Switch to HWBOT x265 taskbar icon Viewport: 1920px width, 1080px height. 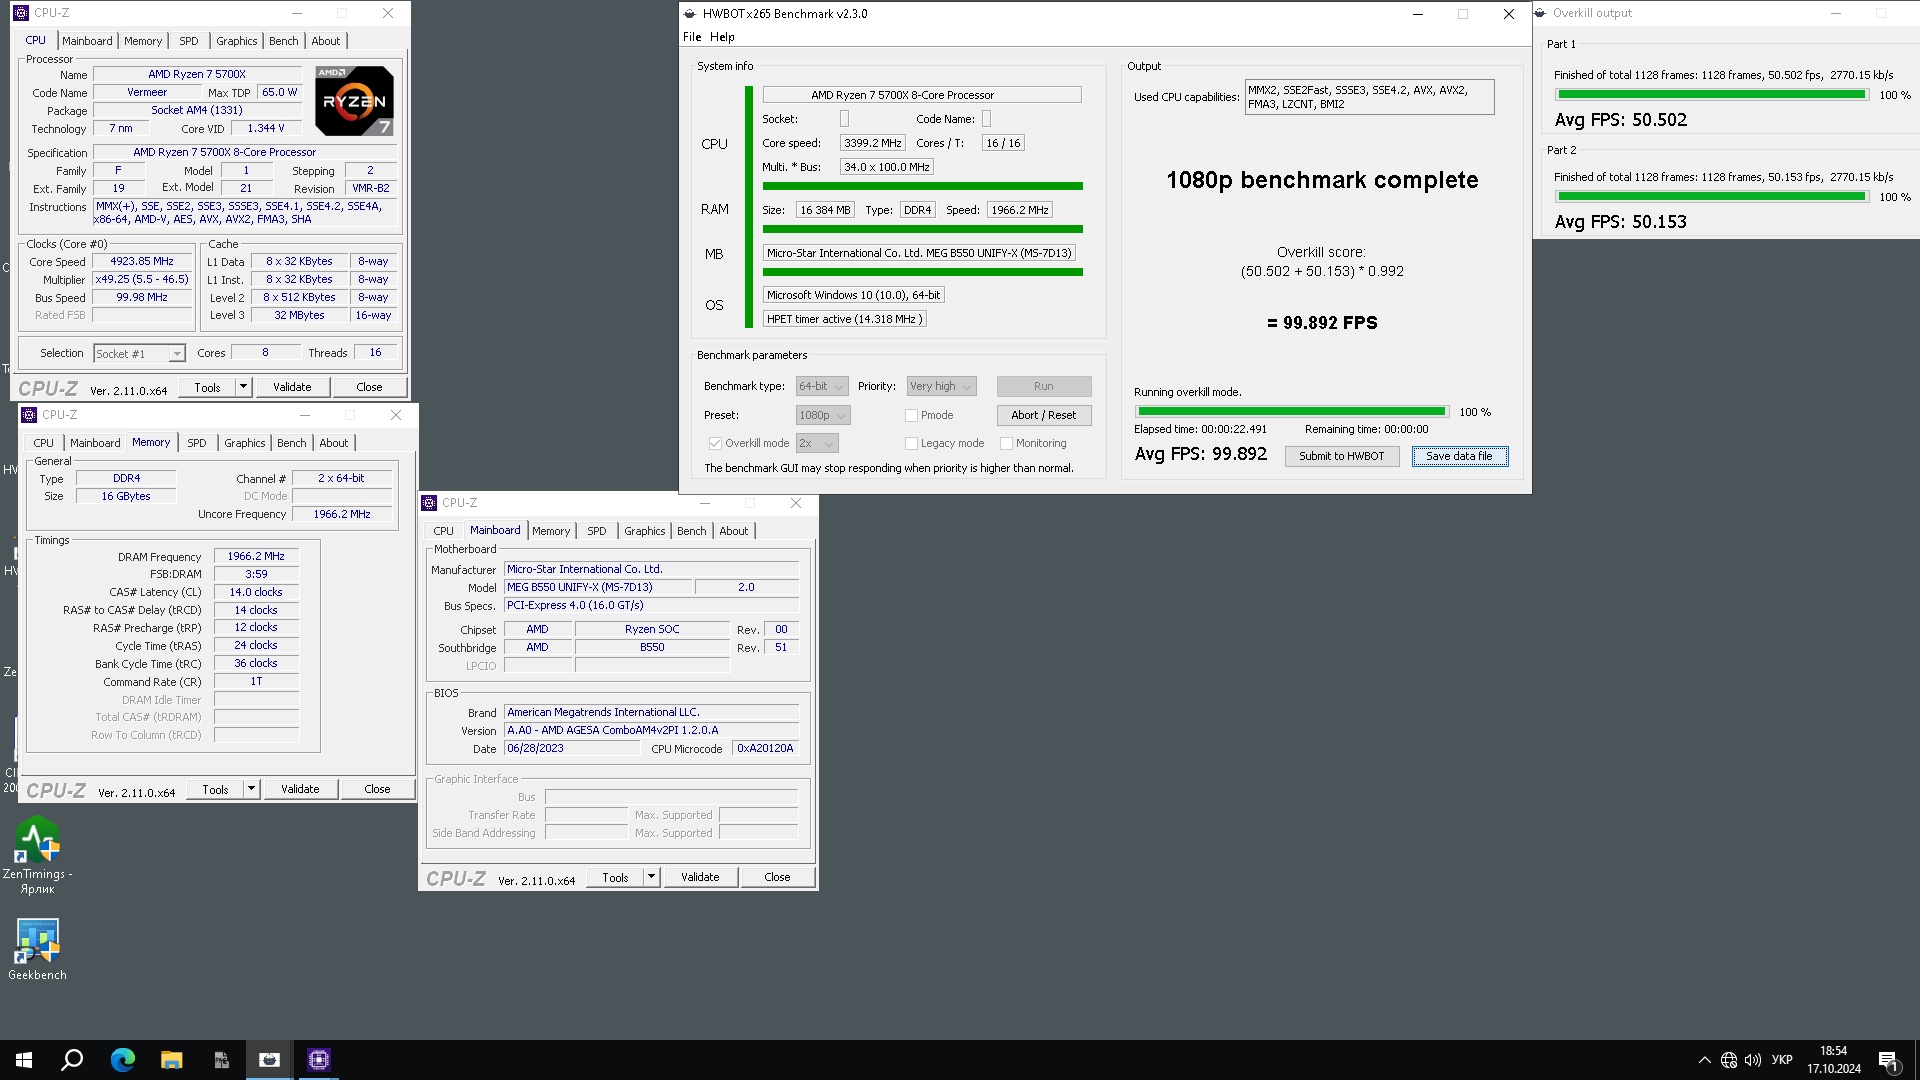(x=269, y=1060)
